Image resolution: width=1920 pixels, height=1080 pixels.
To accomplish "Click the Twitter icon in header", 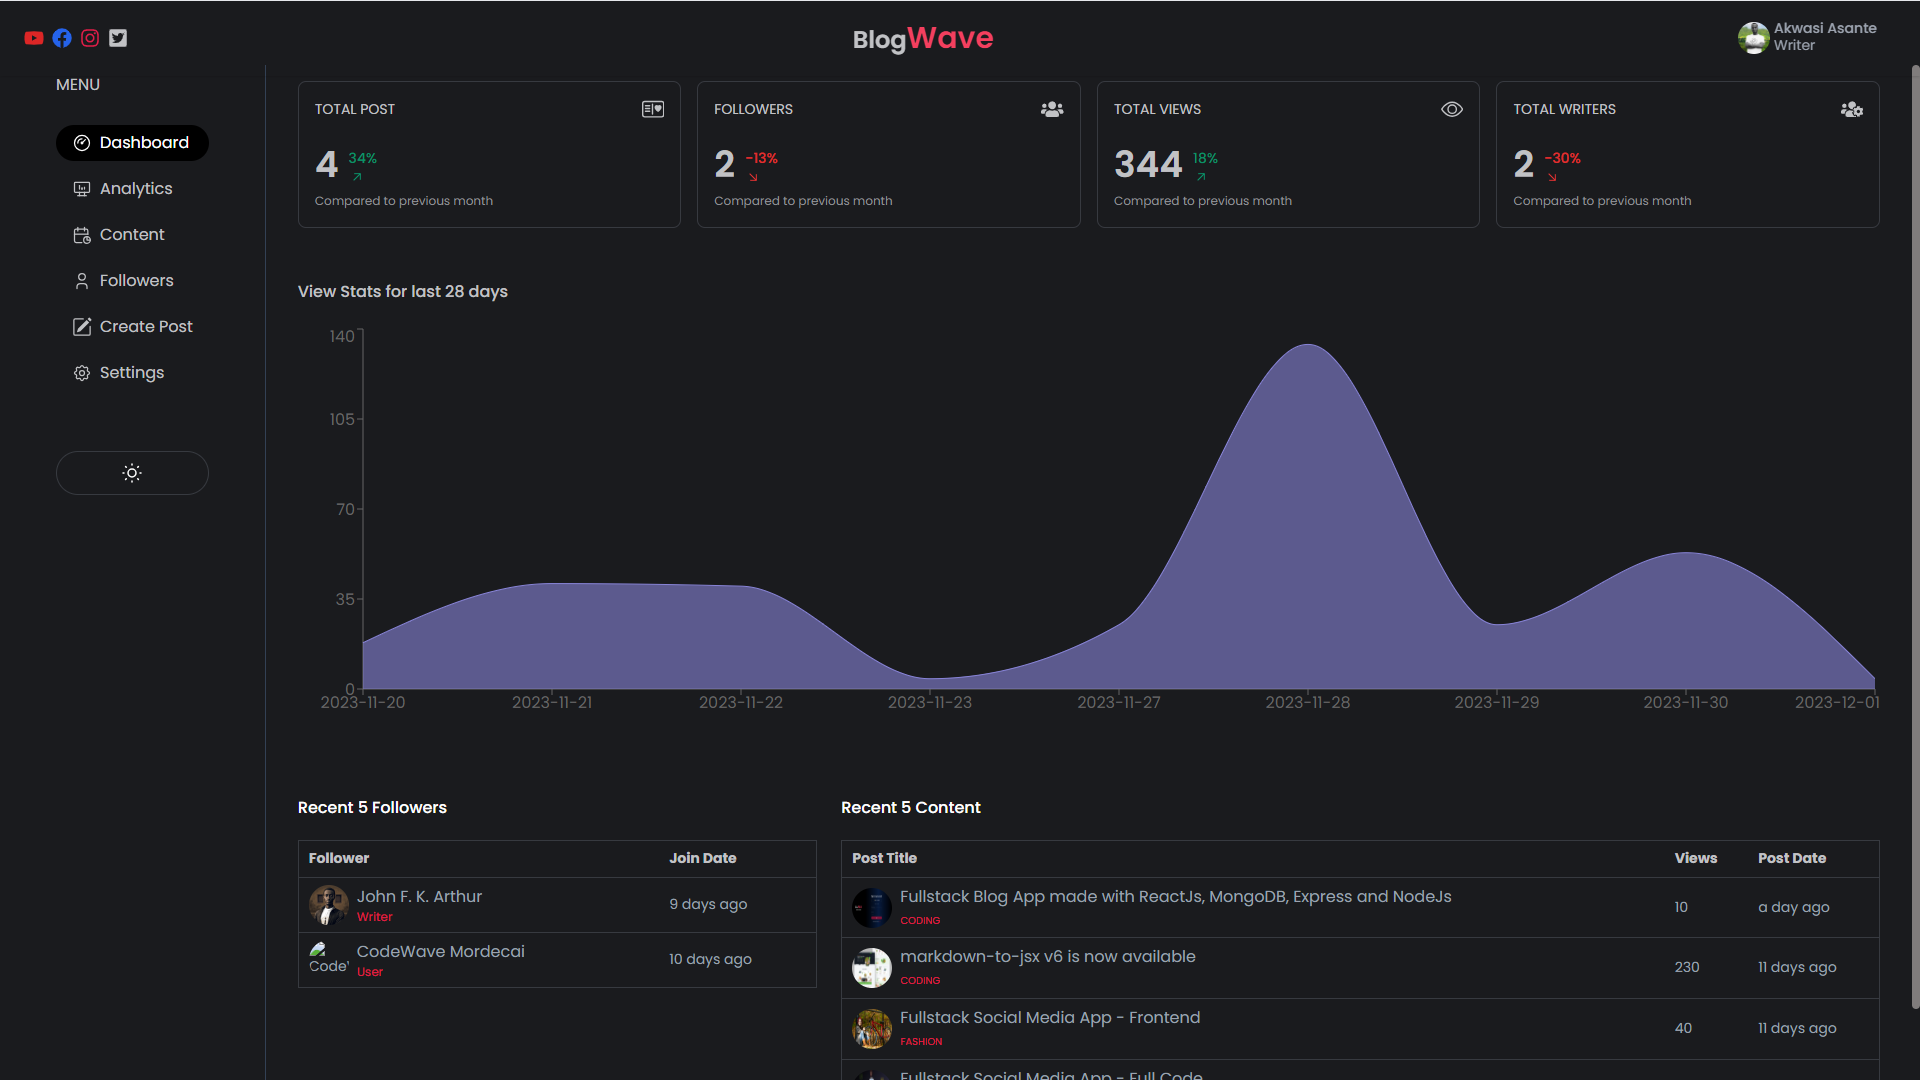I will click(118, 38).
